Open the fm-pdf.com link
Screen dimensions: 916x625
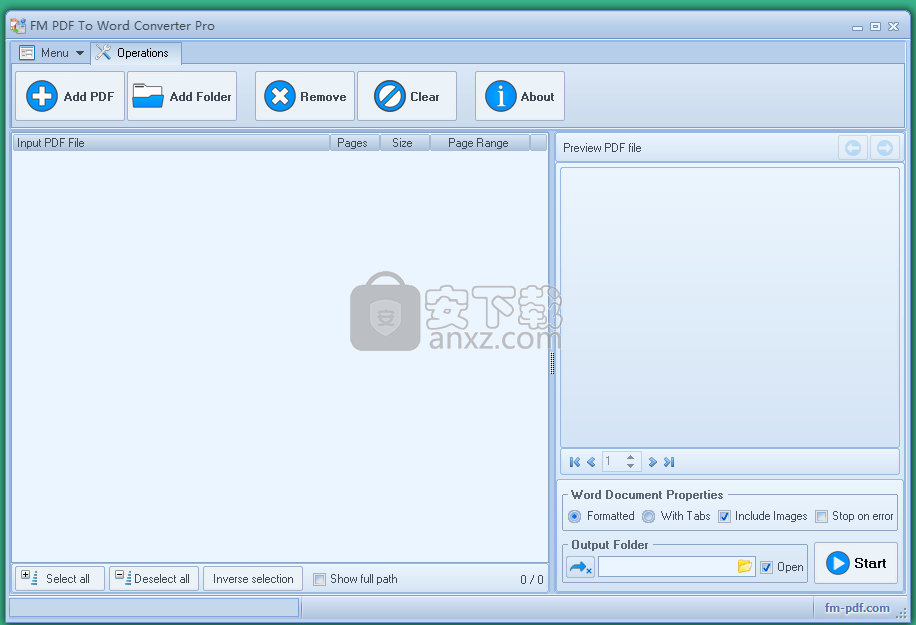click(857, 608)
